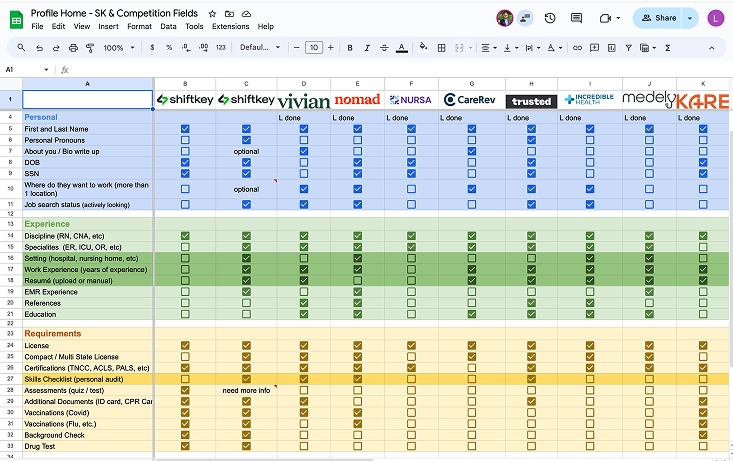The width and height of the screenshot is (733, 461).
Task: Select the column G header
Action: [x=472, y=84]
